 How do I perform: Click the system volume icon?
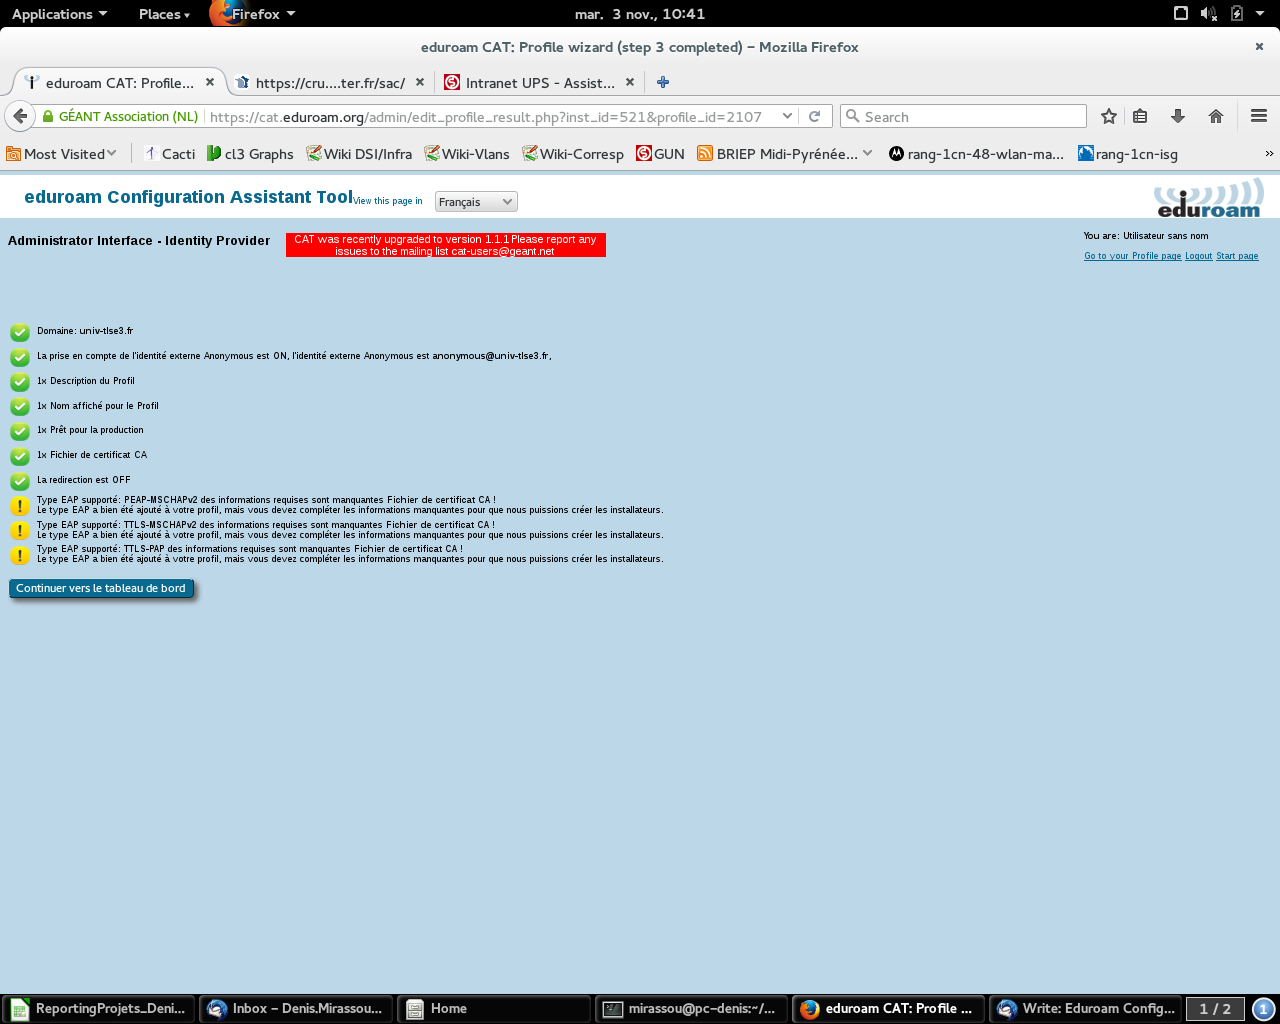pyautogui.click(x=1208, y=13)
